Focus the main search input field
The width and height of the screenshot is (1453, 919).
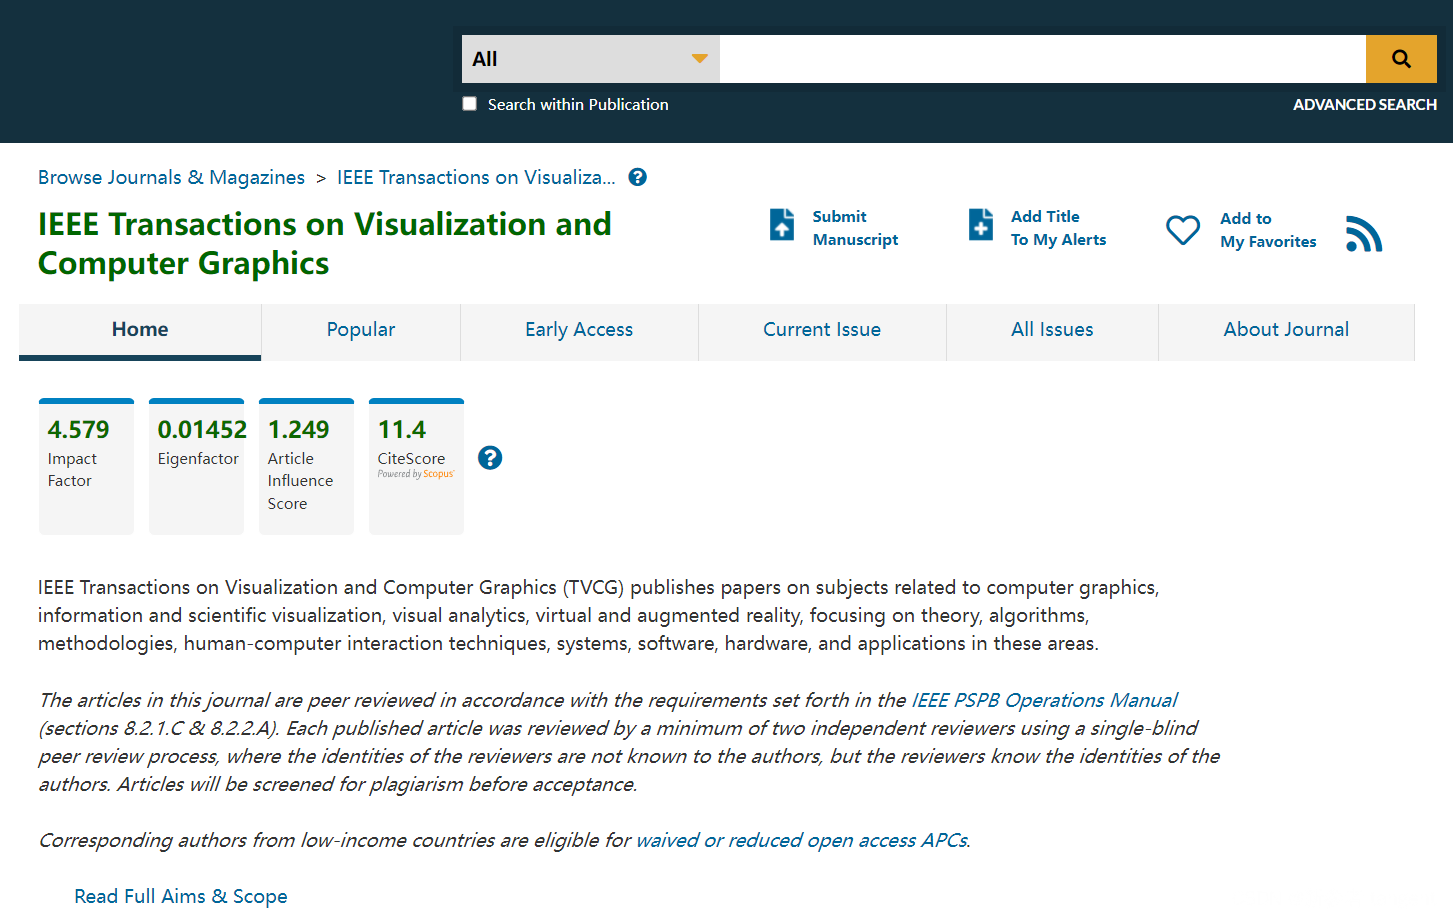click(x=1043, y=59)
